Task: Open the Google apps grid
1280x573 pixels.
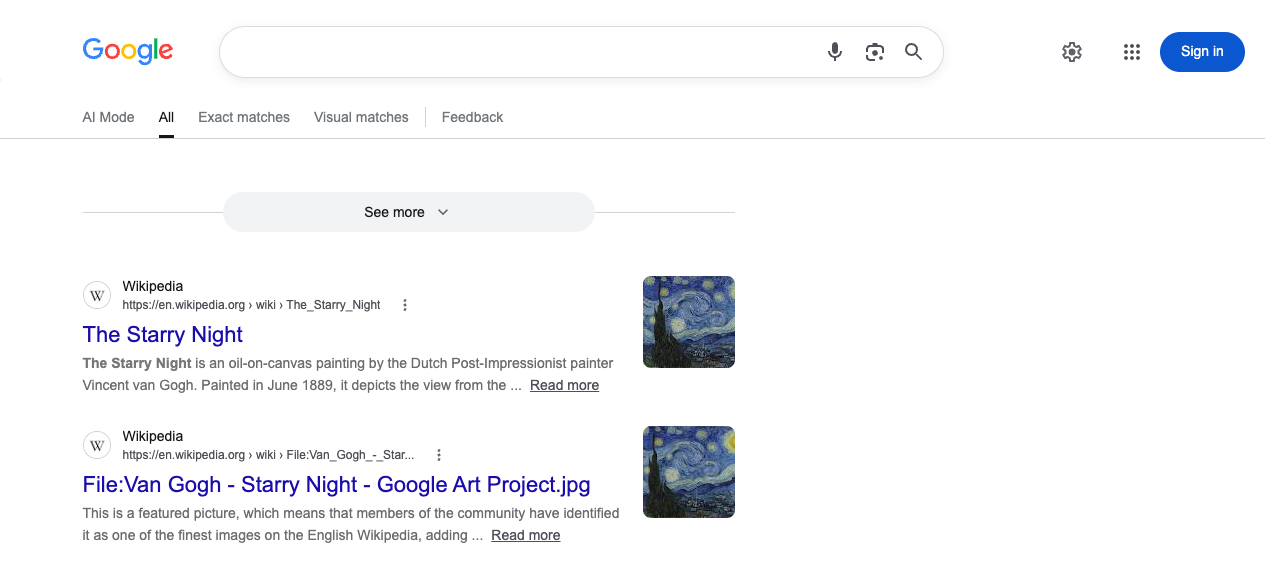Action: [x=1132, y=52]
